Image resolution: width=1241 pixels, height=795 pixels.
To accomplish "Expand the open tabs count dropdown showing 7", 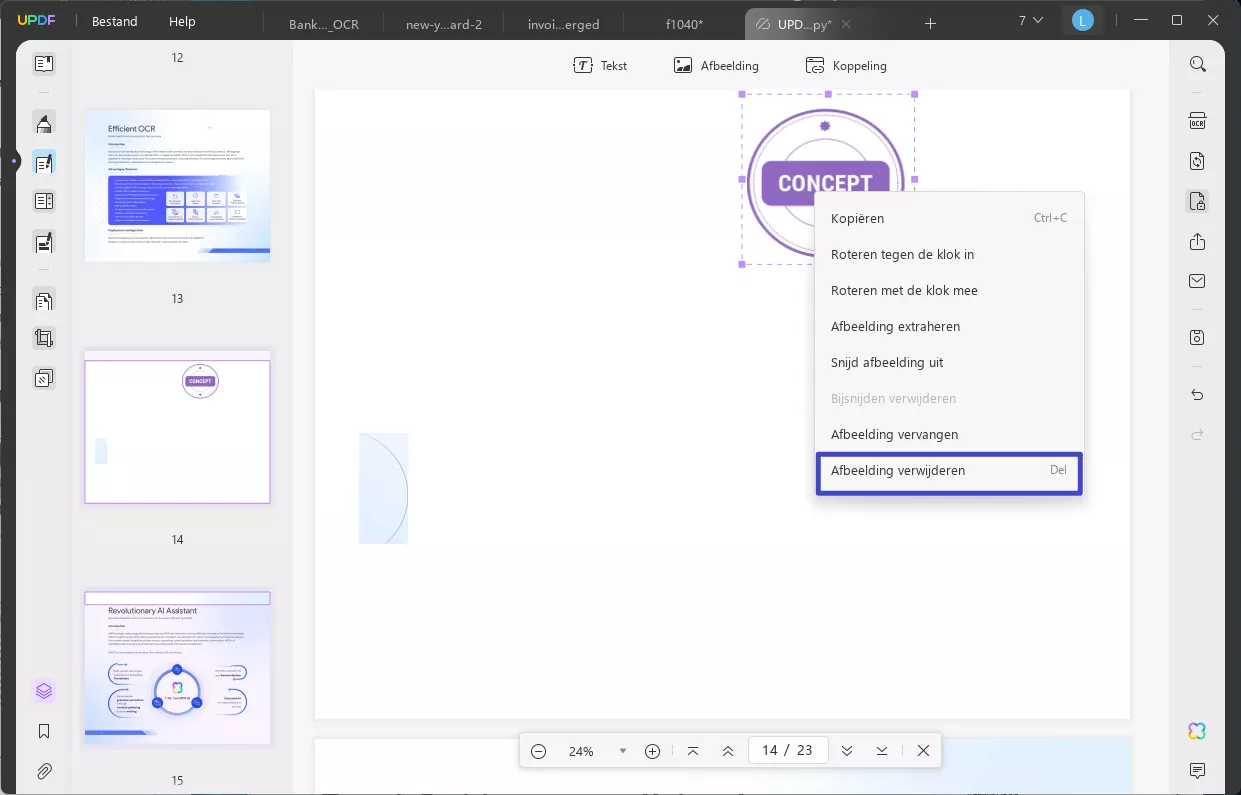I will [1031, 21].
